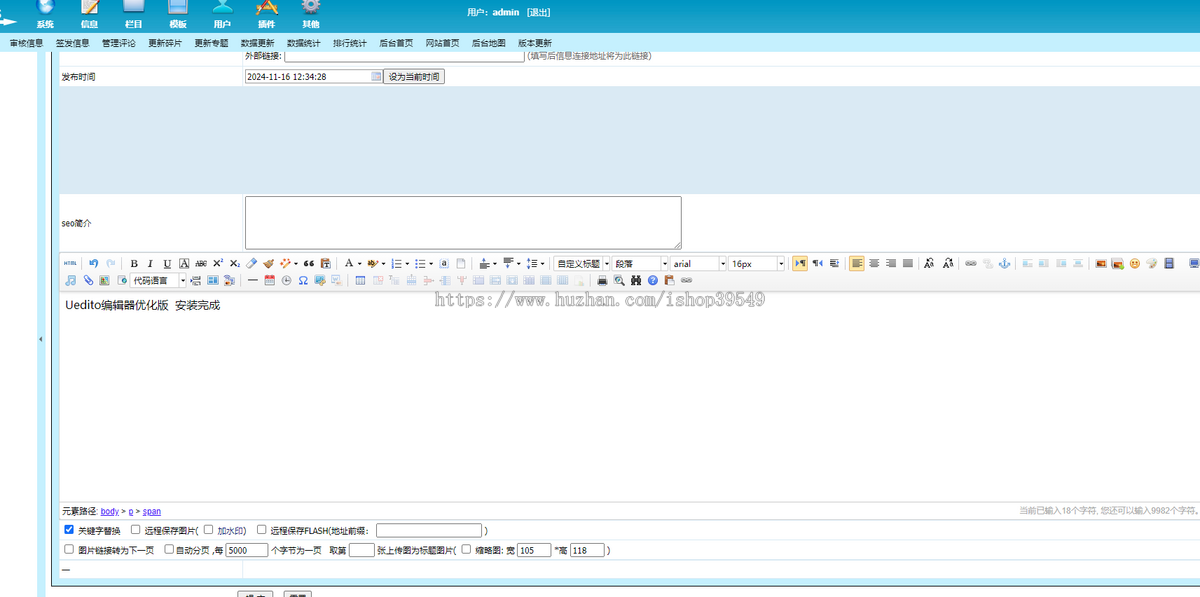Open 段落 paragraph format dropdown
The image size is (1200, 597).
point(640,264)
